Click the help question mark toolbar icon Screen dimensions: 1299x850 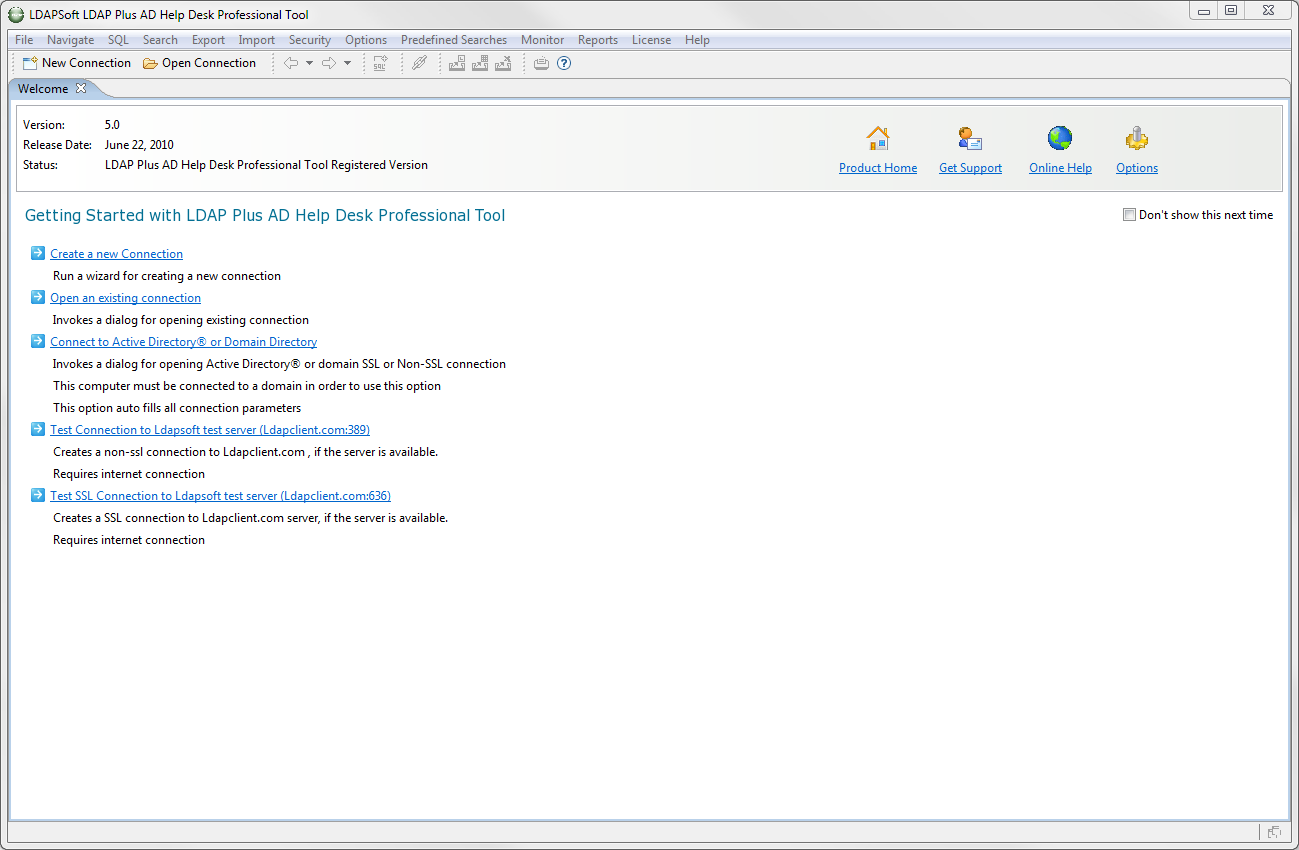564,63
